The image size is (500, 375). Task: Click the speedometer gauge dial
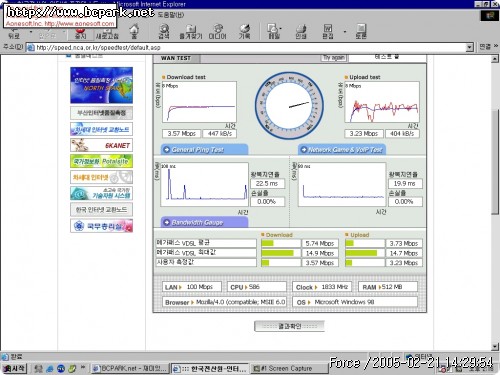tap(289, 106)
